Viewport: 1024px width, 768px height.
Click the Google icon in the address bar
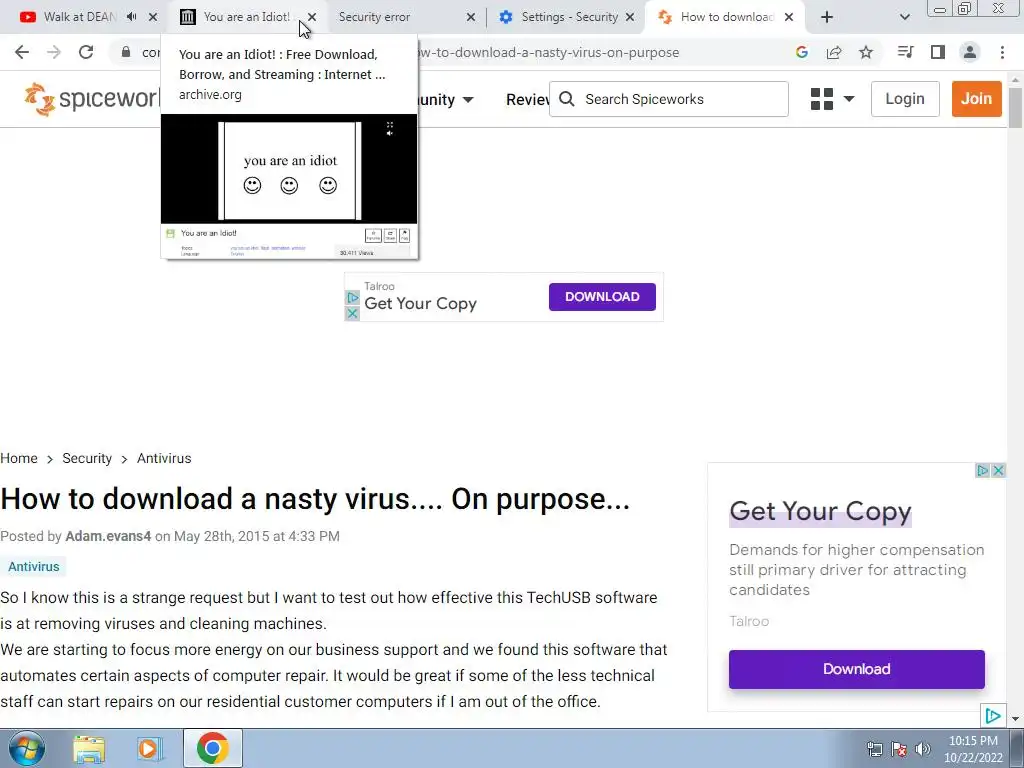coord(802,52)
